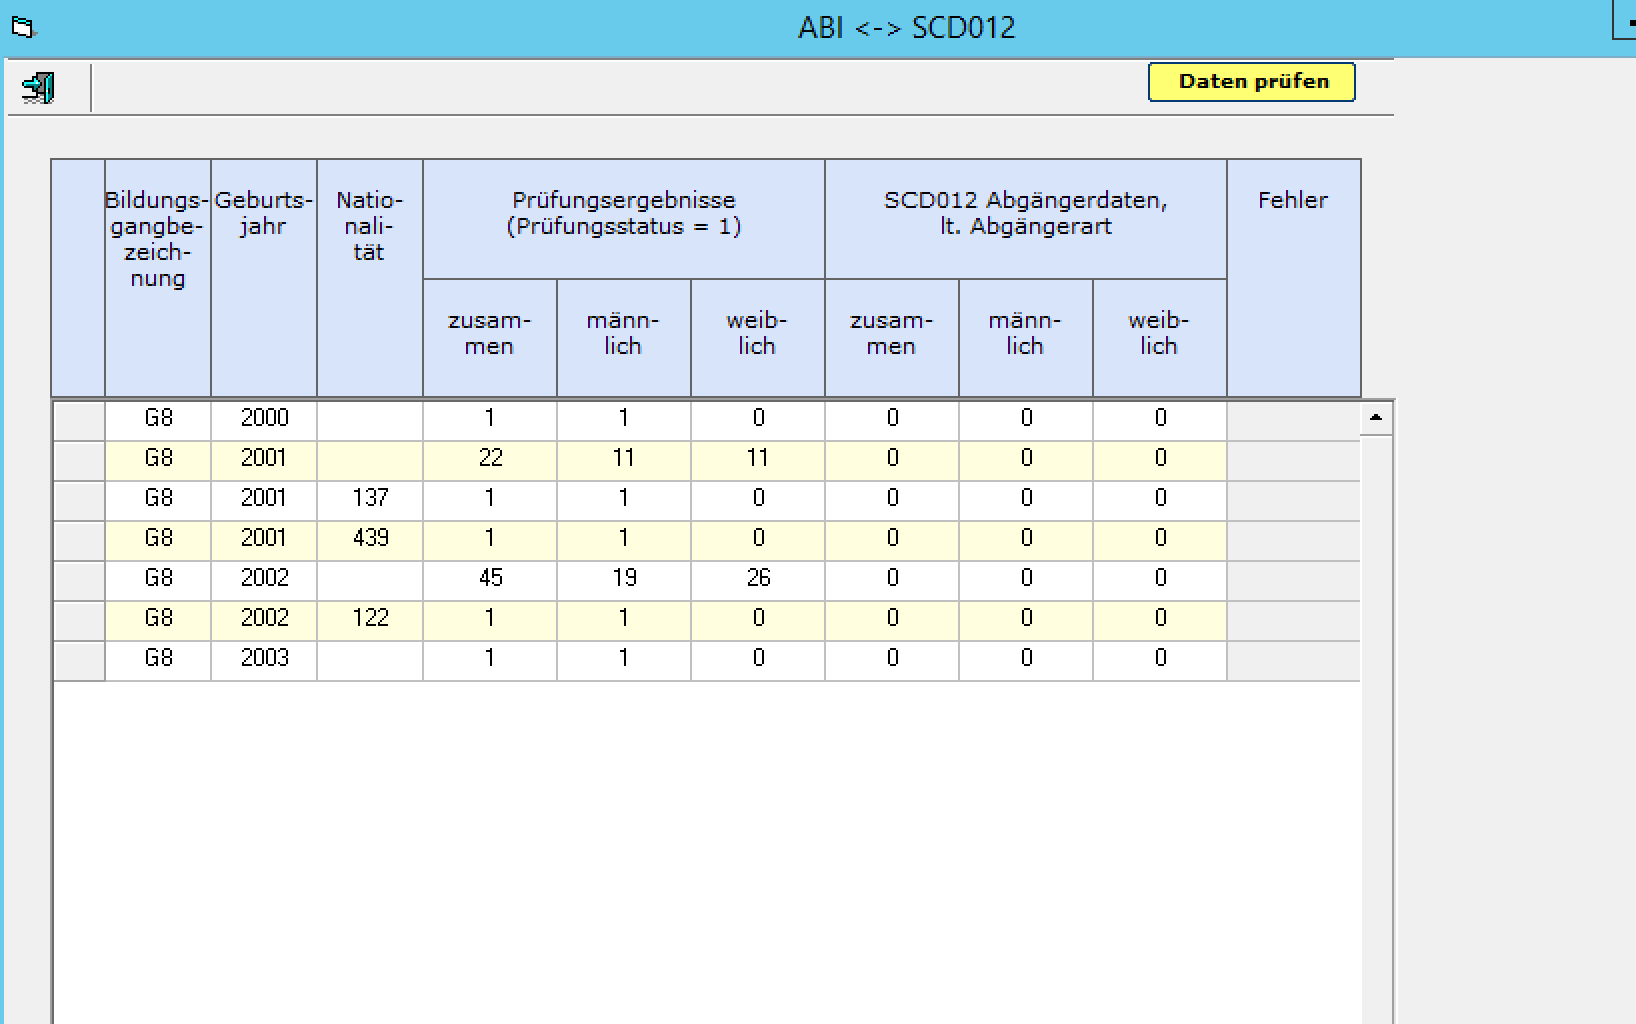Click the nationality cell showing 439
Image resolution: width=1636 pixels, height=1024 pixels.
click(x=370, y=539)
